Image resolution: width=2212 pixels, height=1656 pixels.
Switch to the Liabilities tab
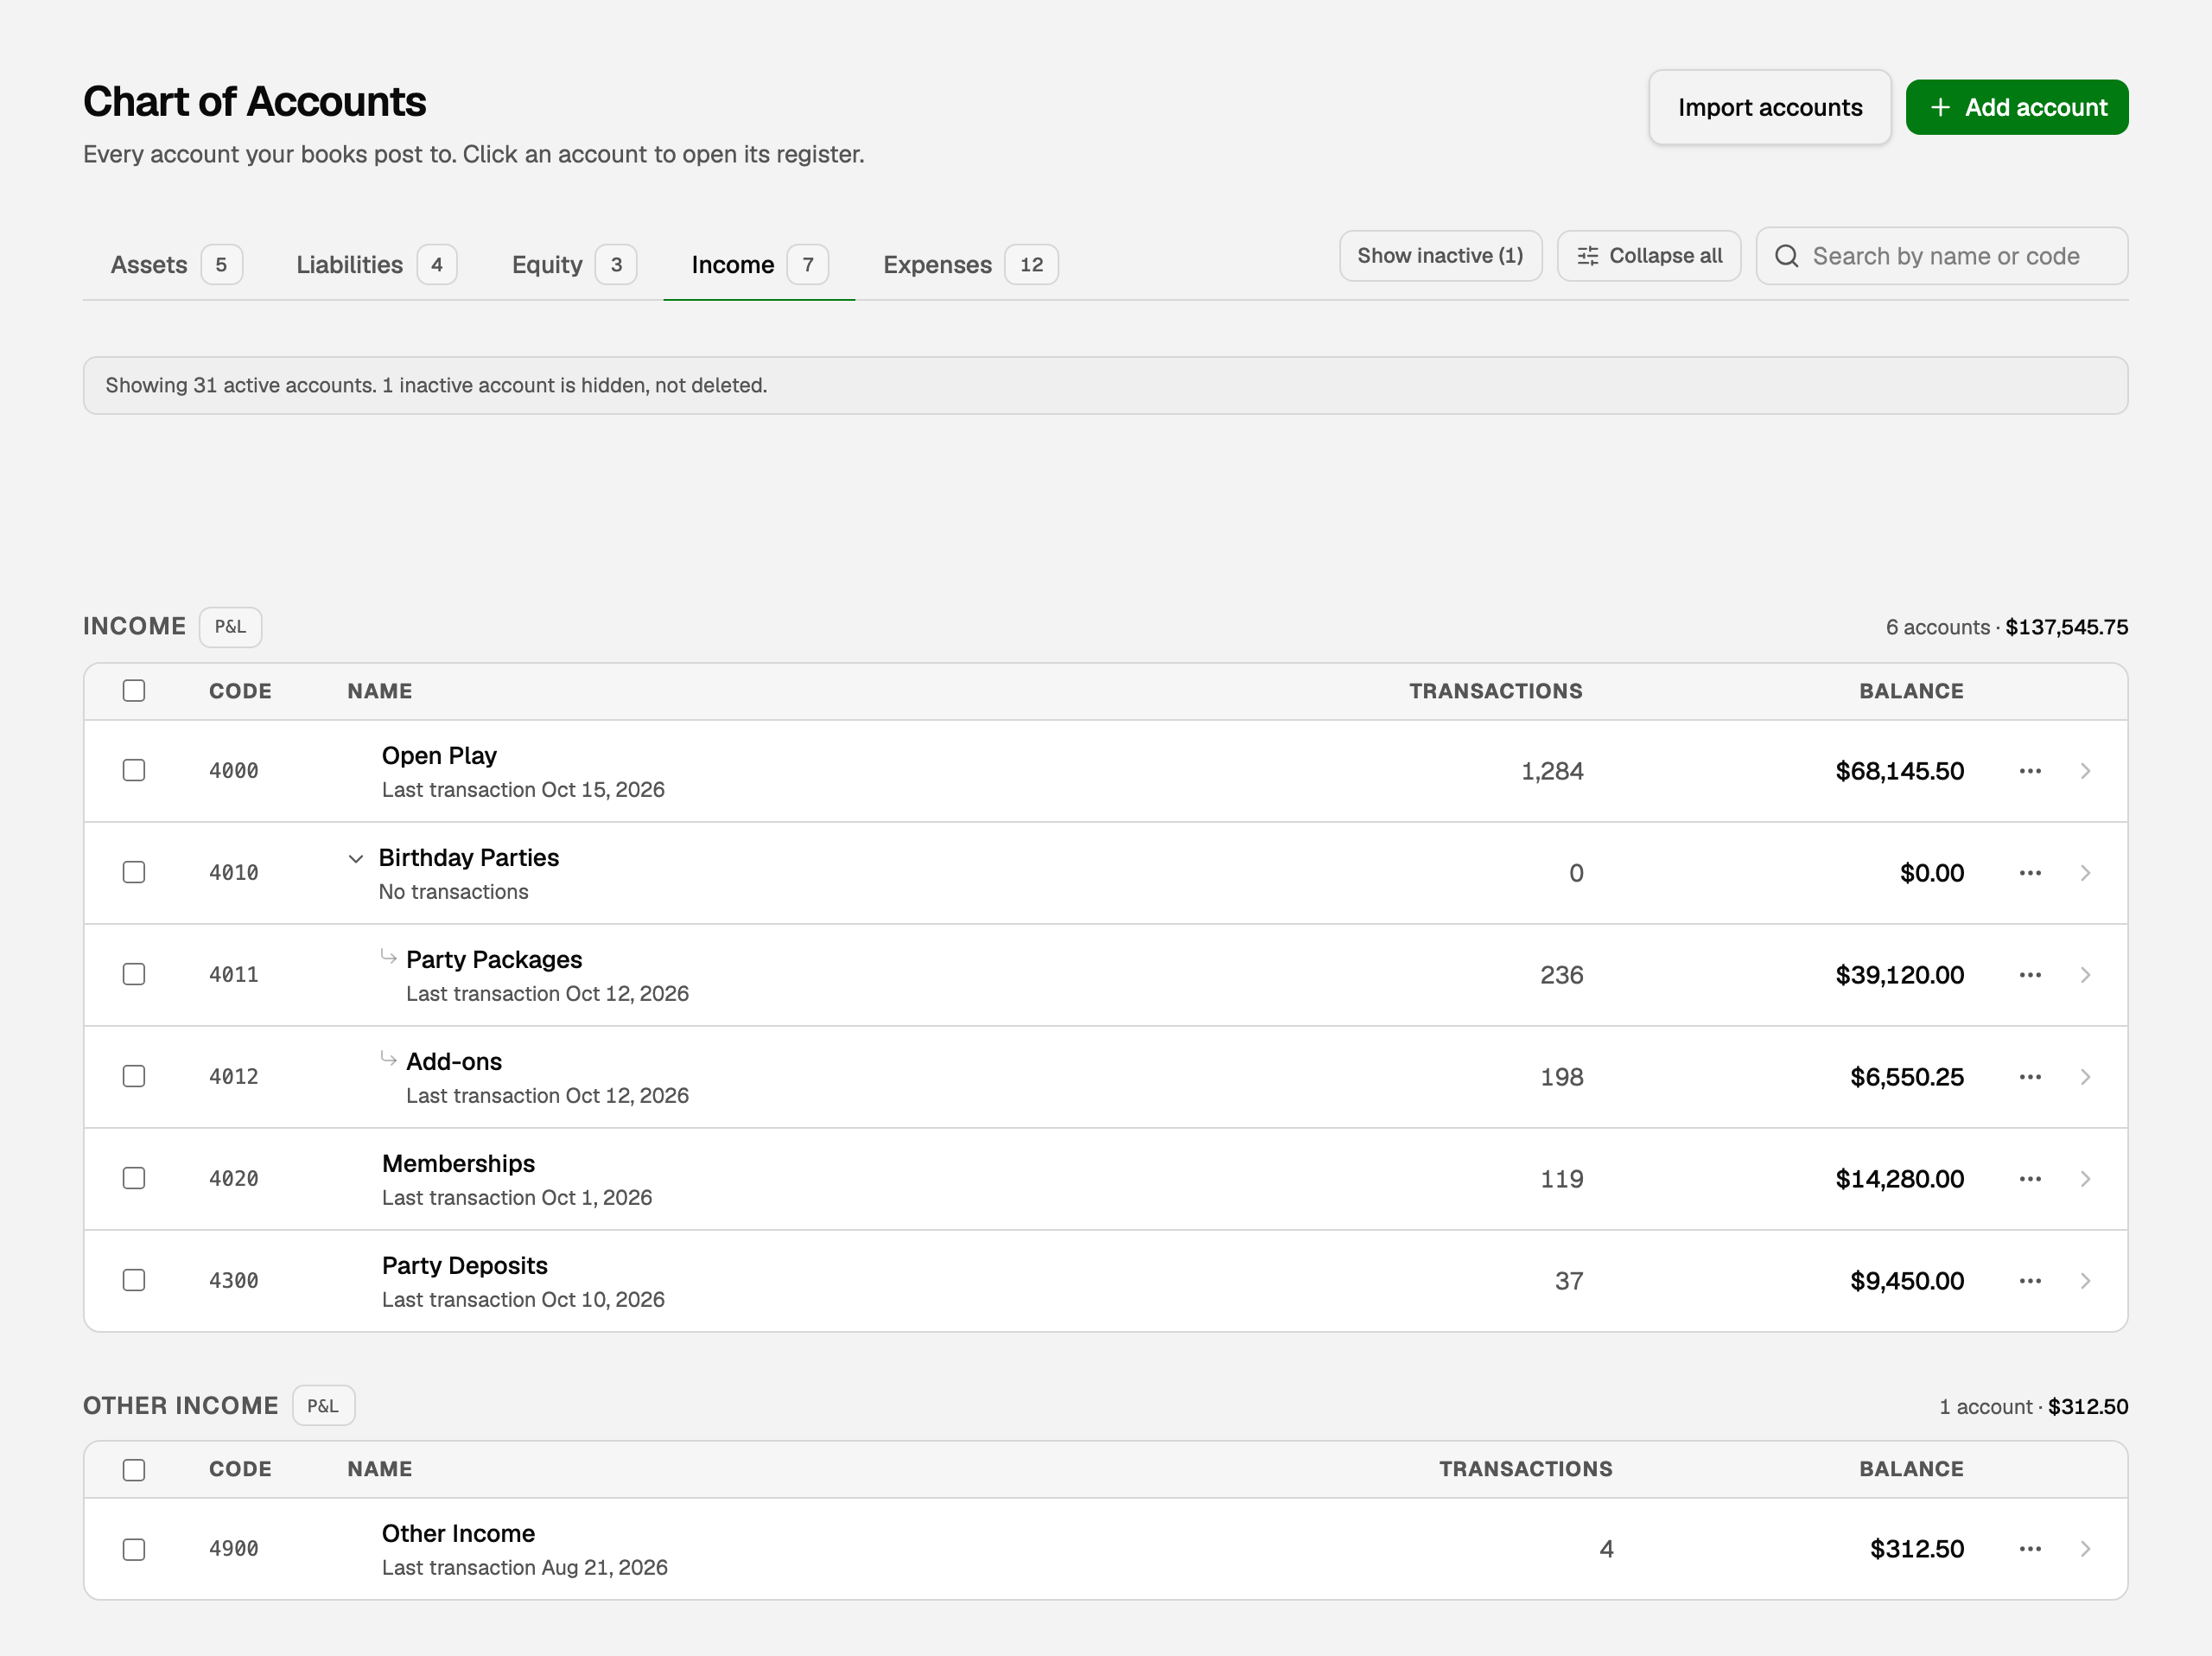click(376, 265)
